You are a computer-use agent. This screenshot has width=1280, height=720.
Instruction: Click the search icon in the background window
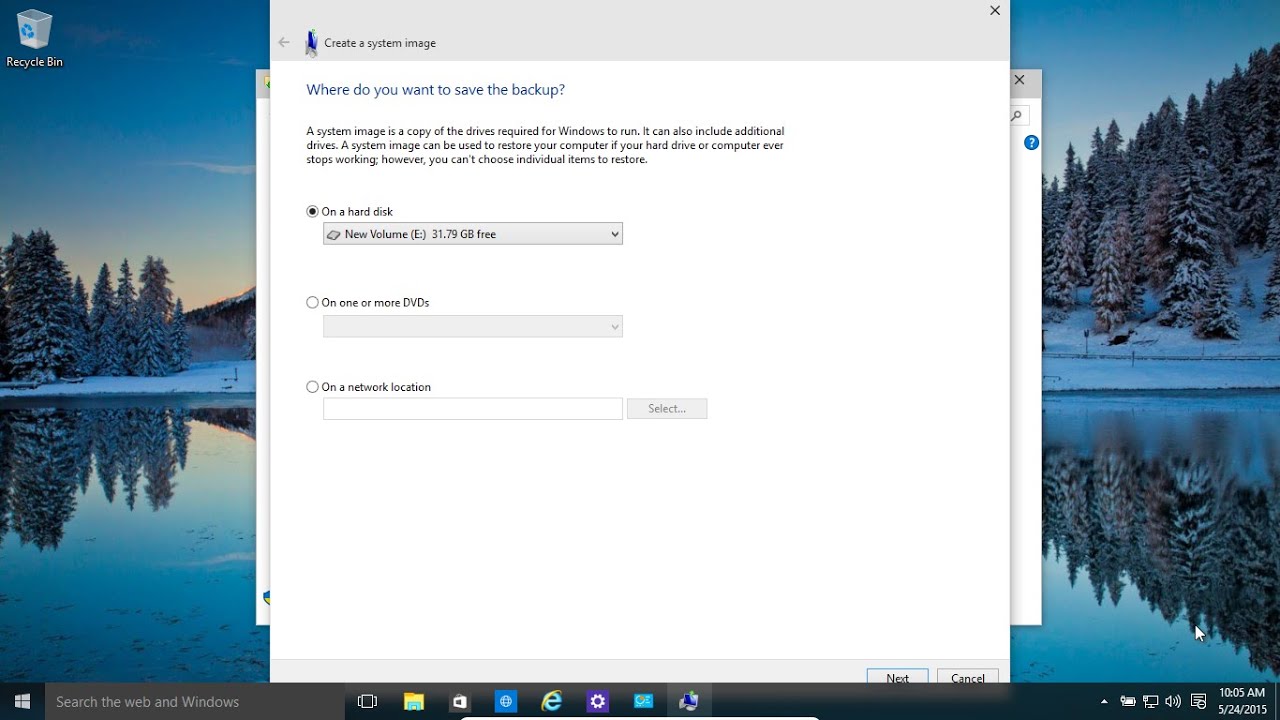point(1017,116)
